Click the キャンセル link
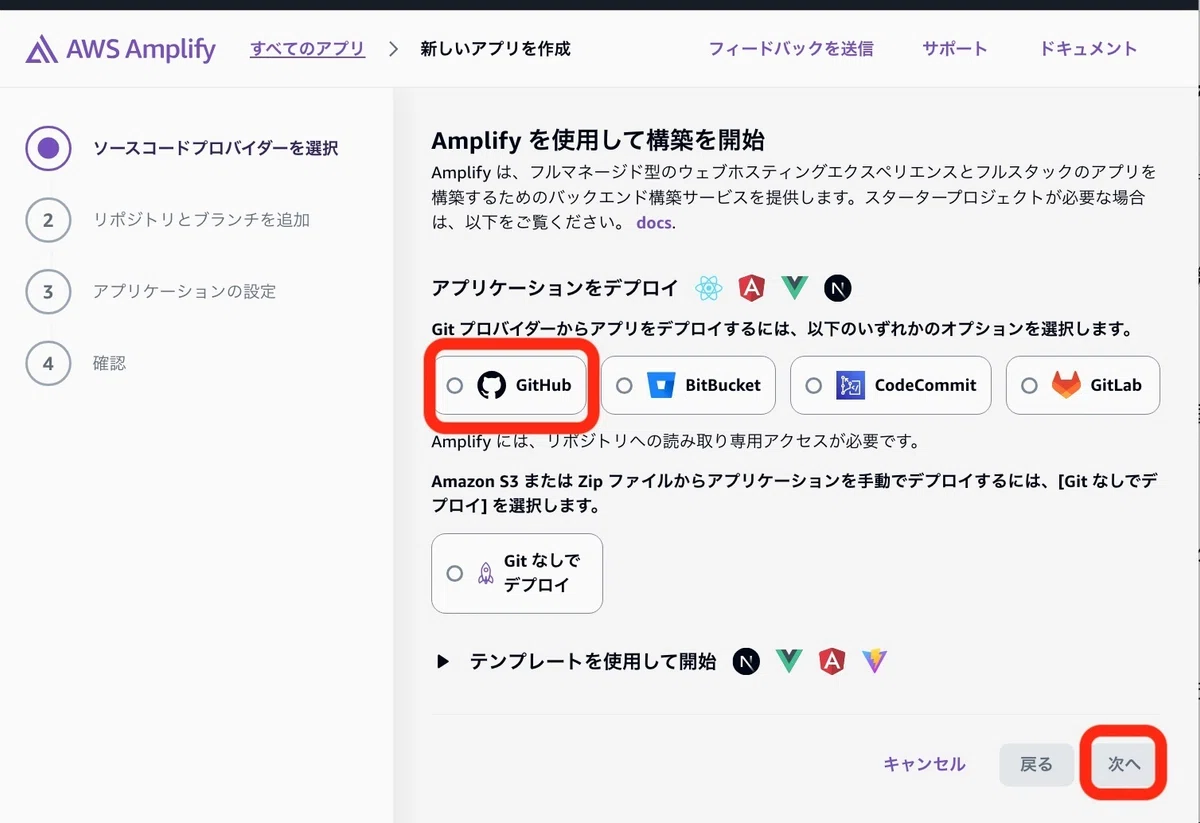 tap(924, 764)
